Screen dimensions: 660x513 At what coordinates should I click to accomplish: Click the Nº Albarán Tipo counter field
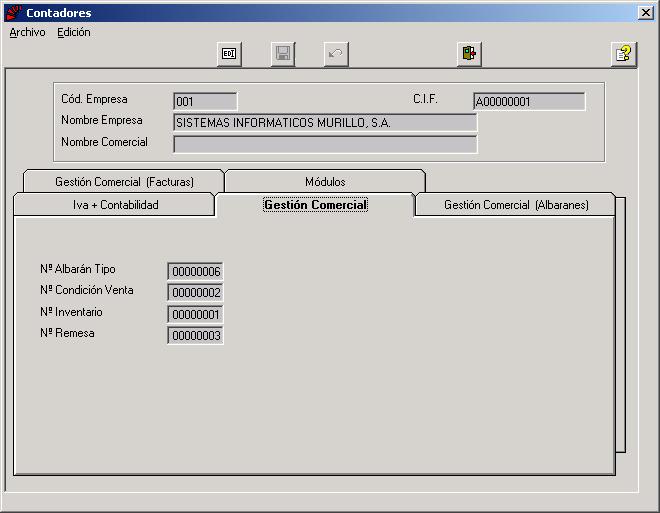[x=195, y=271]
